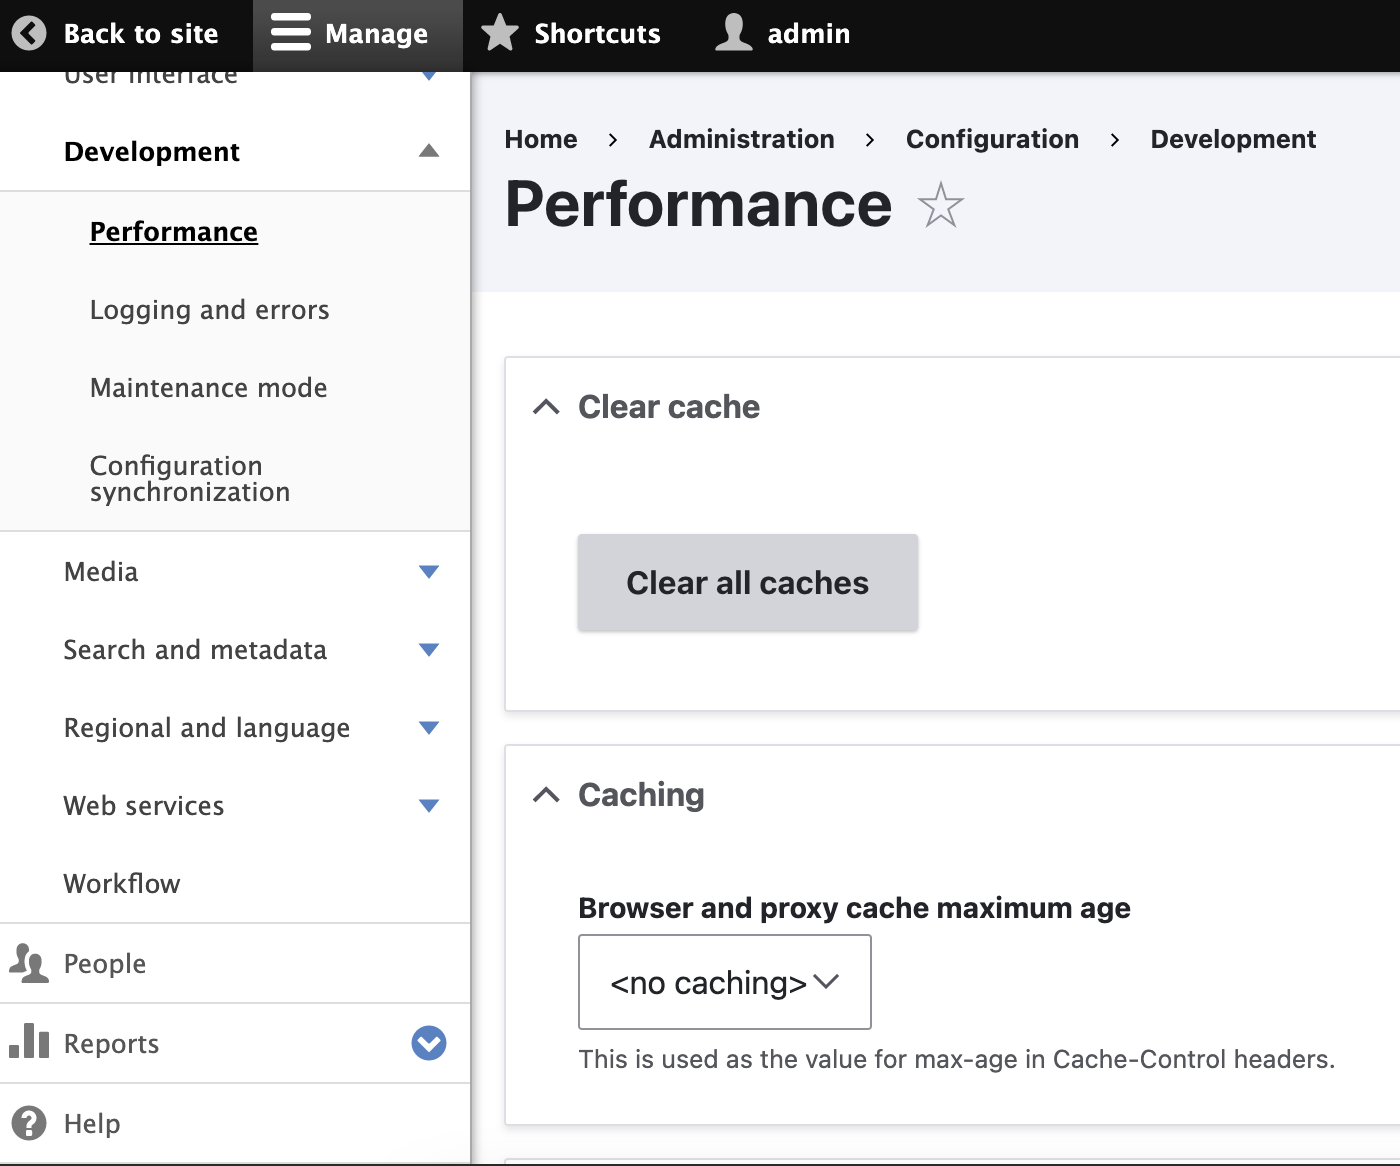Expand the Media submenu arrow

click(429, 572)
